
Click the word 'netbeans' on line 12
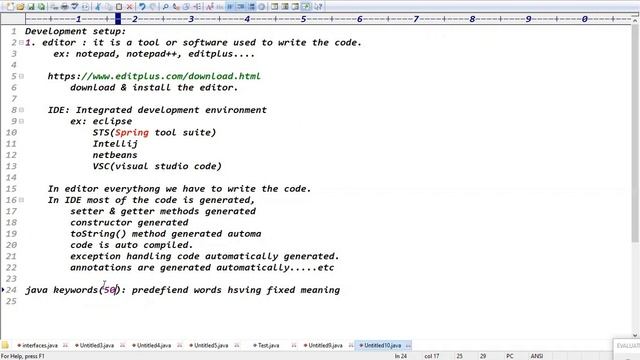pos(115,155)
